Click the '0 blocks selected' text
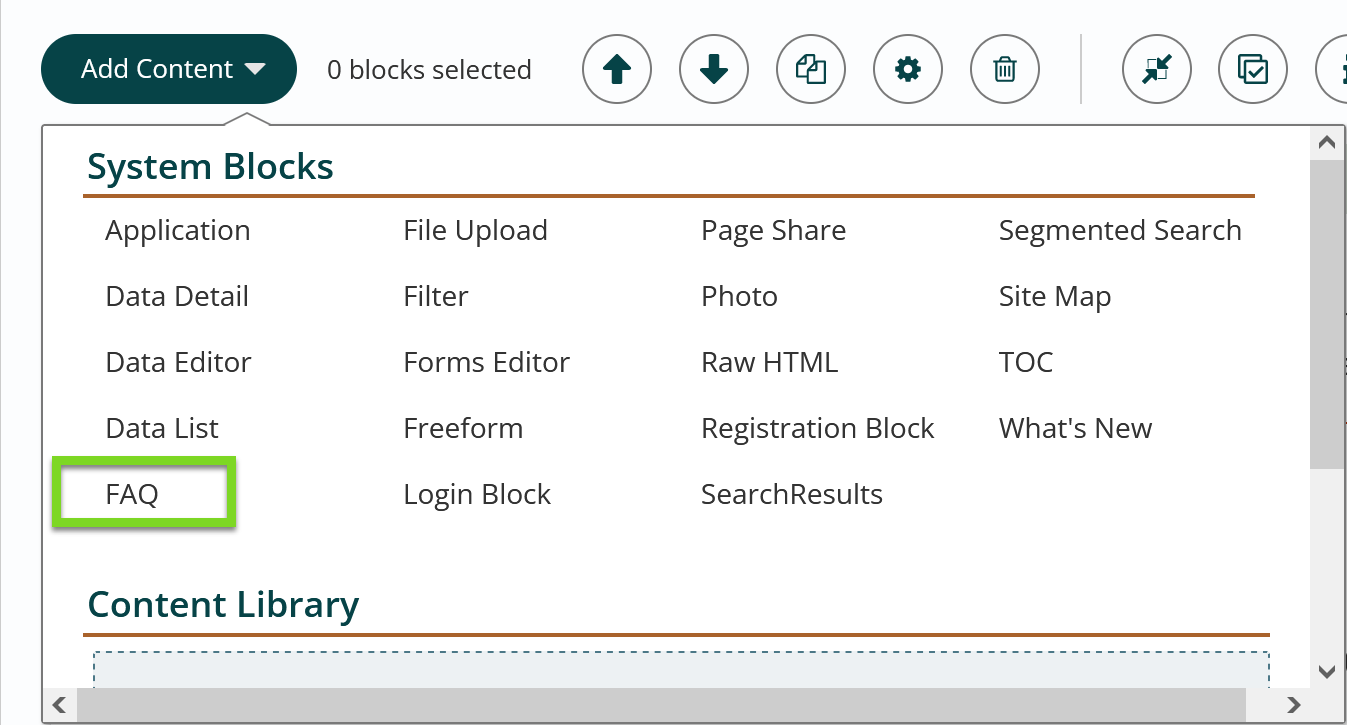Viewport: 1347px width, 725px height. point(429,70)
